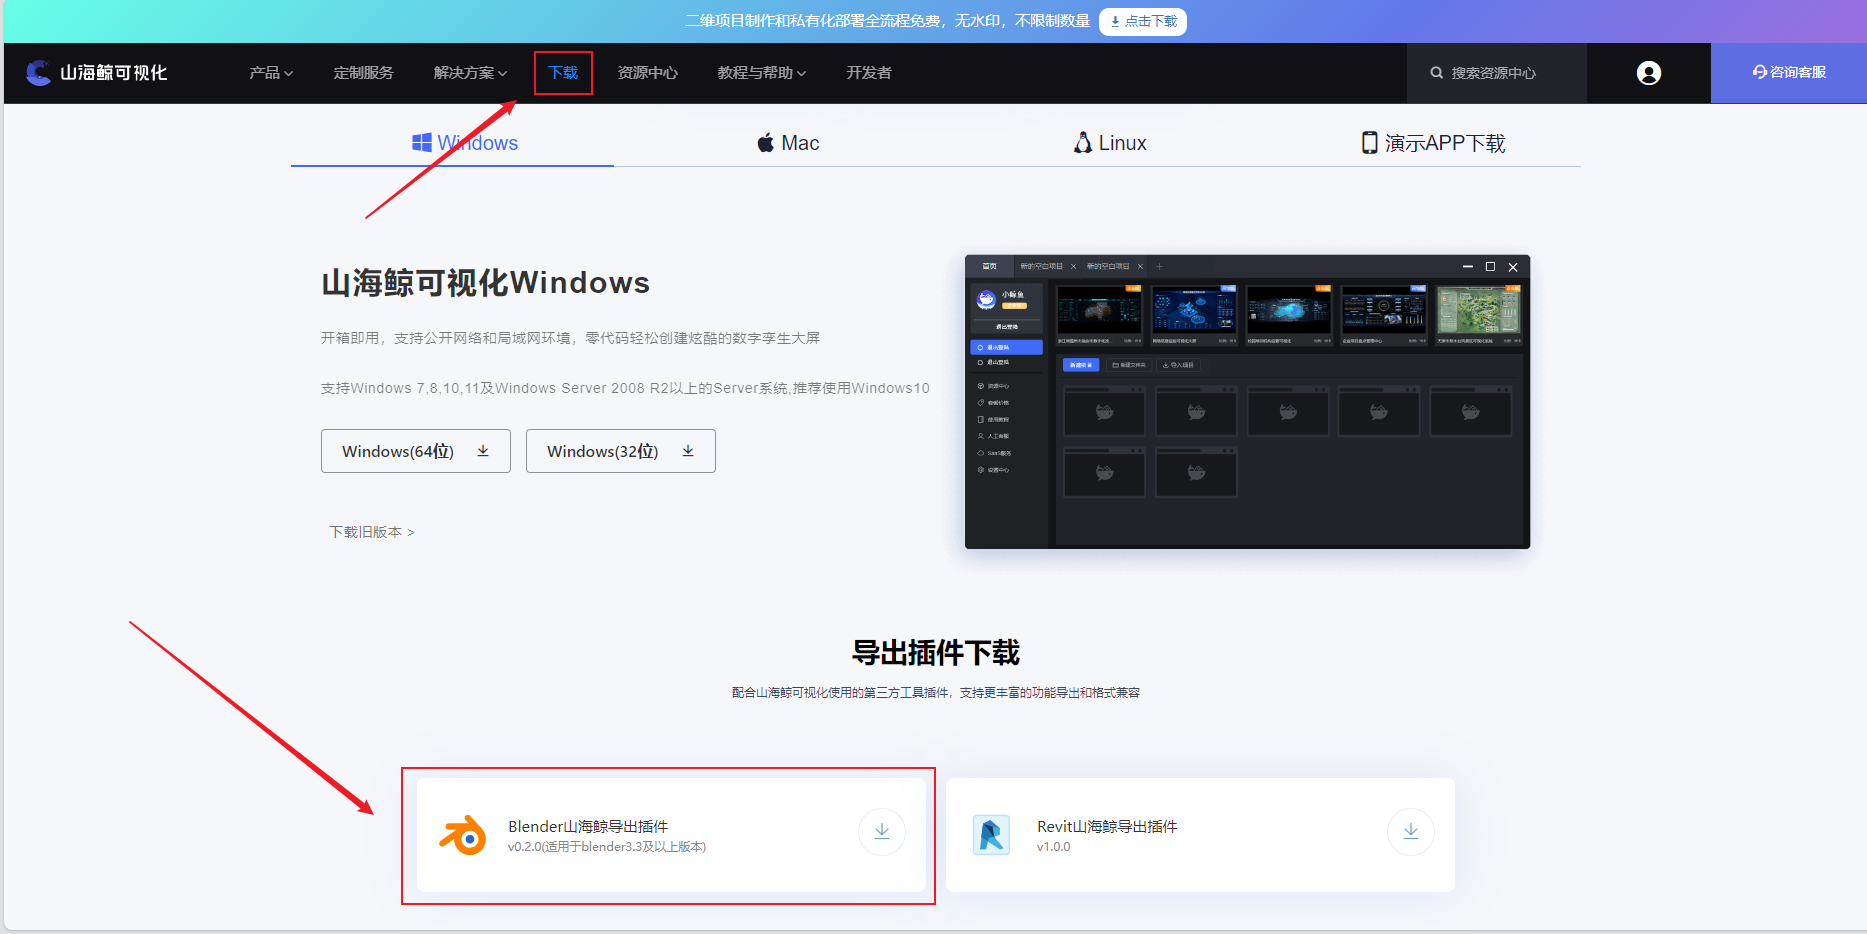This screenshot has height=934, width=1867.
Task: Click the Blender version text v0.2.0
Action: pyautogui.click(x=607, y=847)
